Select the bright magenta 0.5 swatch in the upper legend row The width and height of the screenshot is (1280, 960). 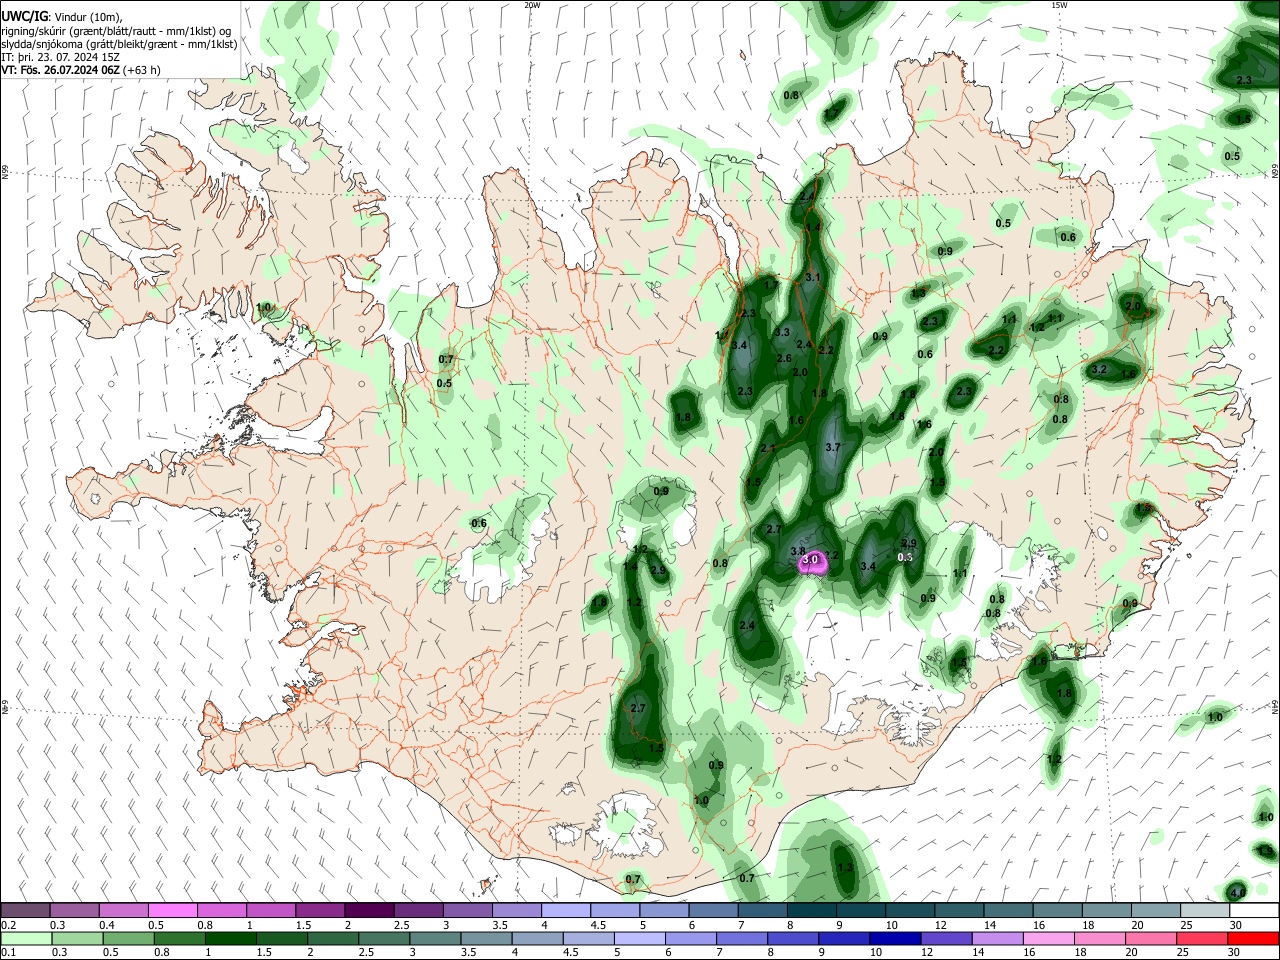(173, 910)
